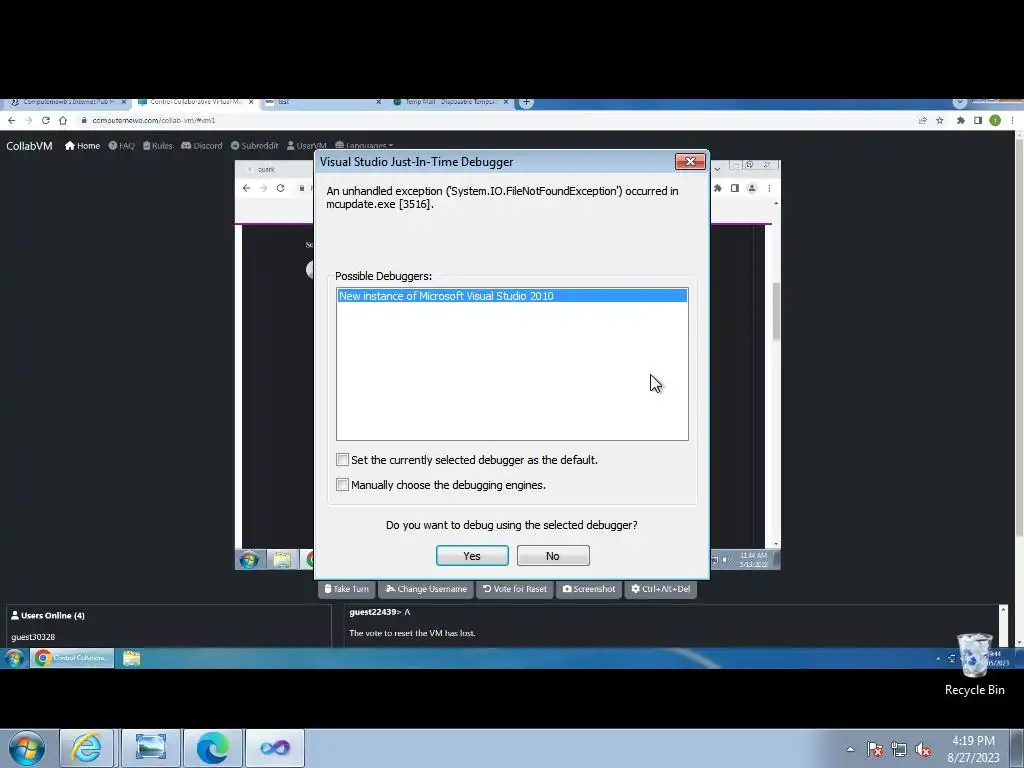Open the tab search dropdown arrow

[959, 103]
